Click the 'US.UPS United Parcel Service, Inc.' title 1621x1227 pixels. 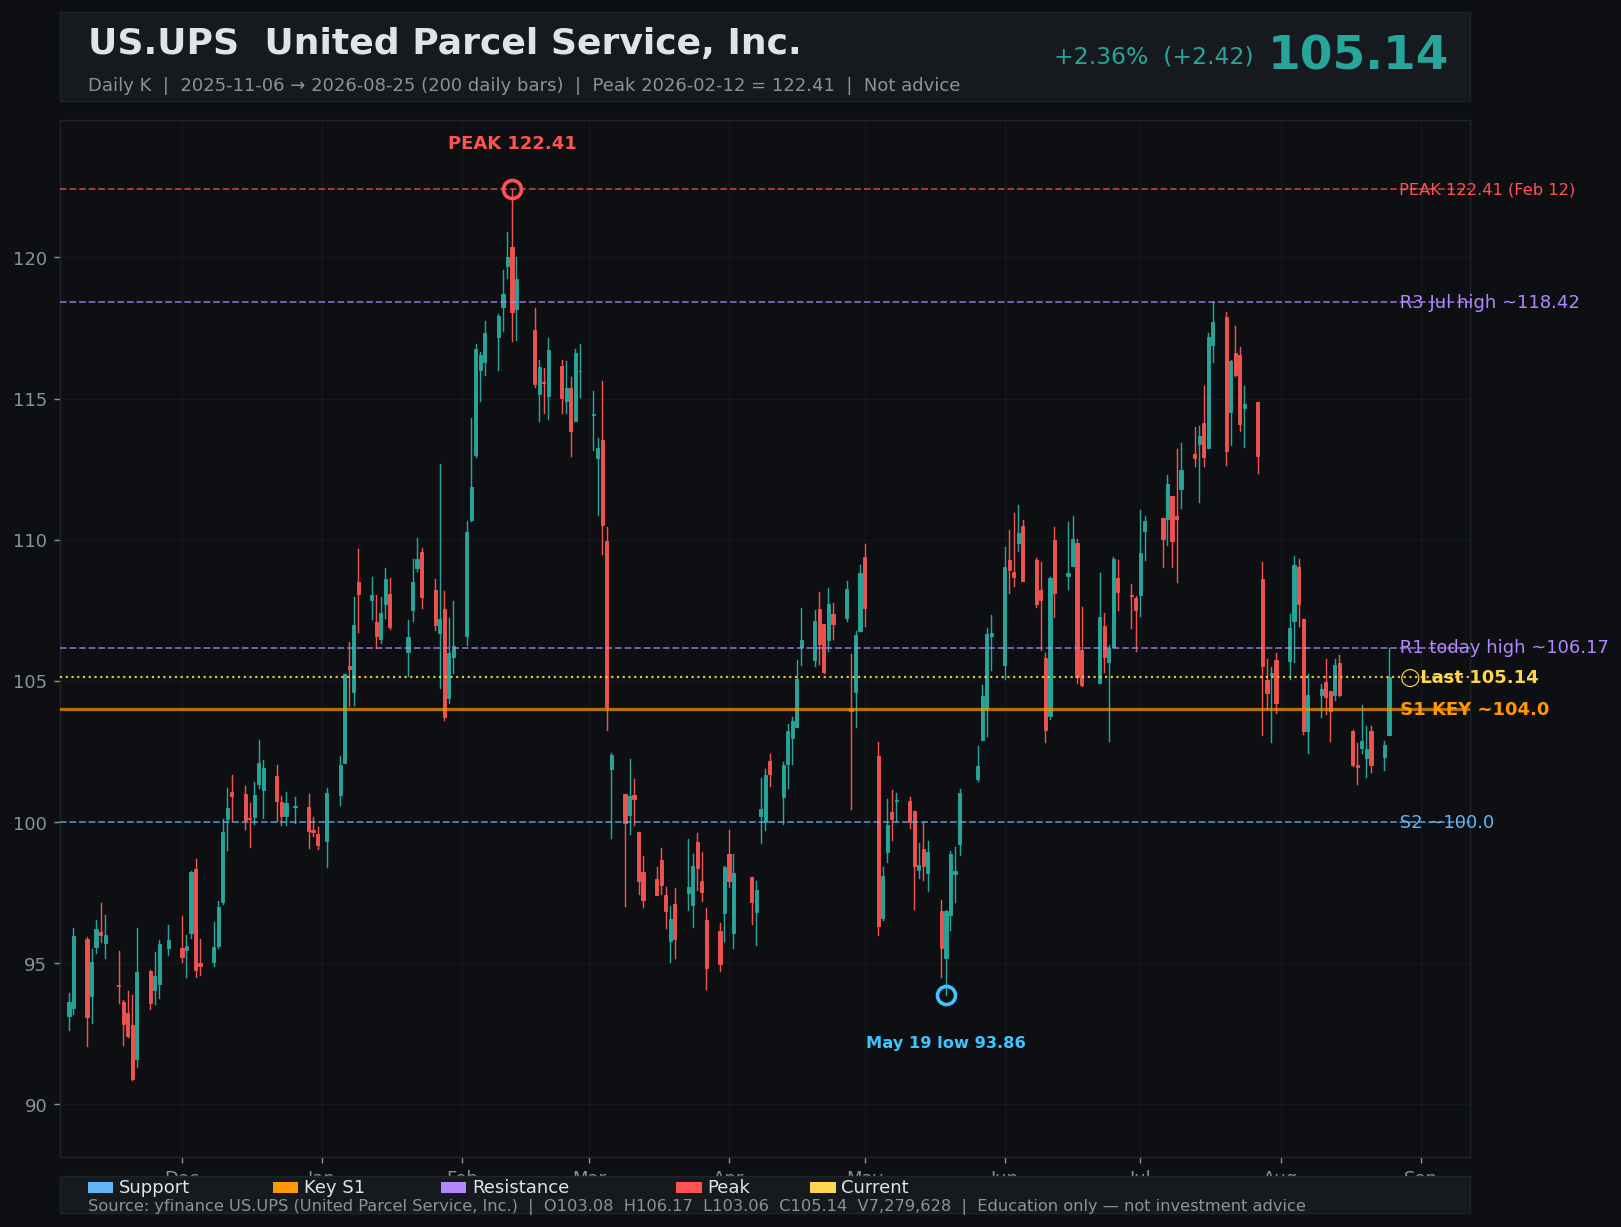point(444,43)
